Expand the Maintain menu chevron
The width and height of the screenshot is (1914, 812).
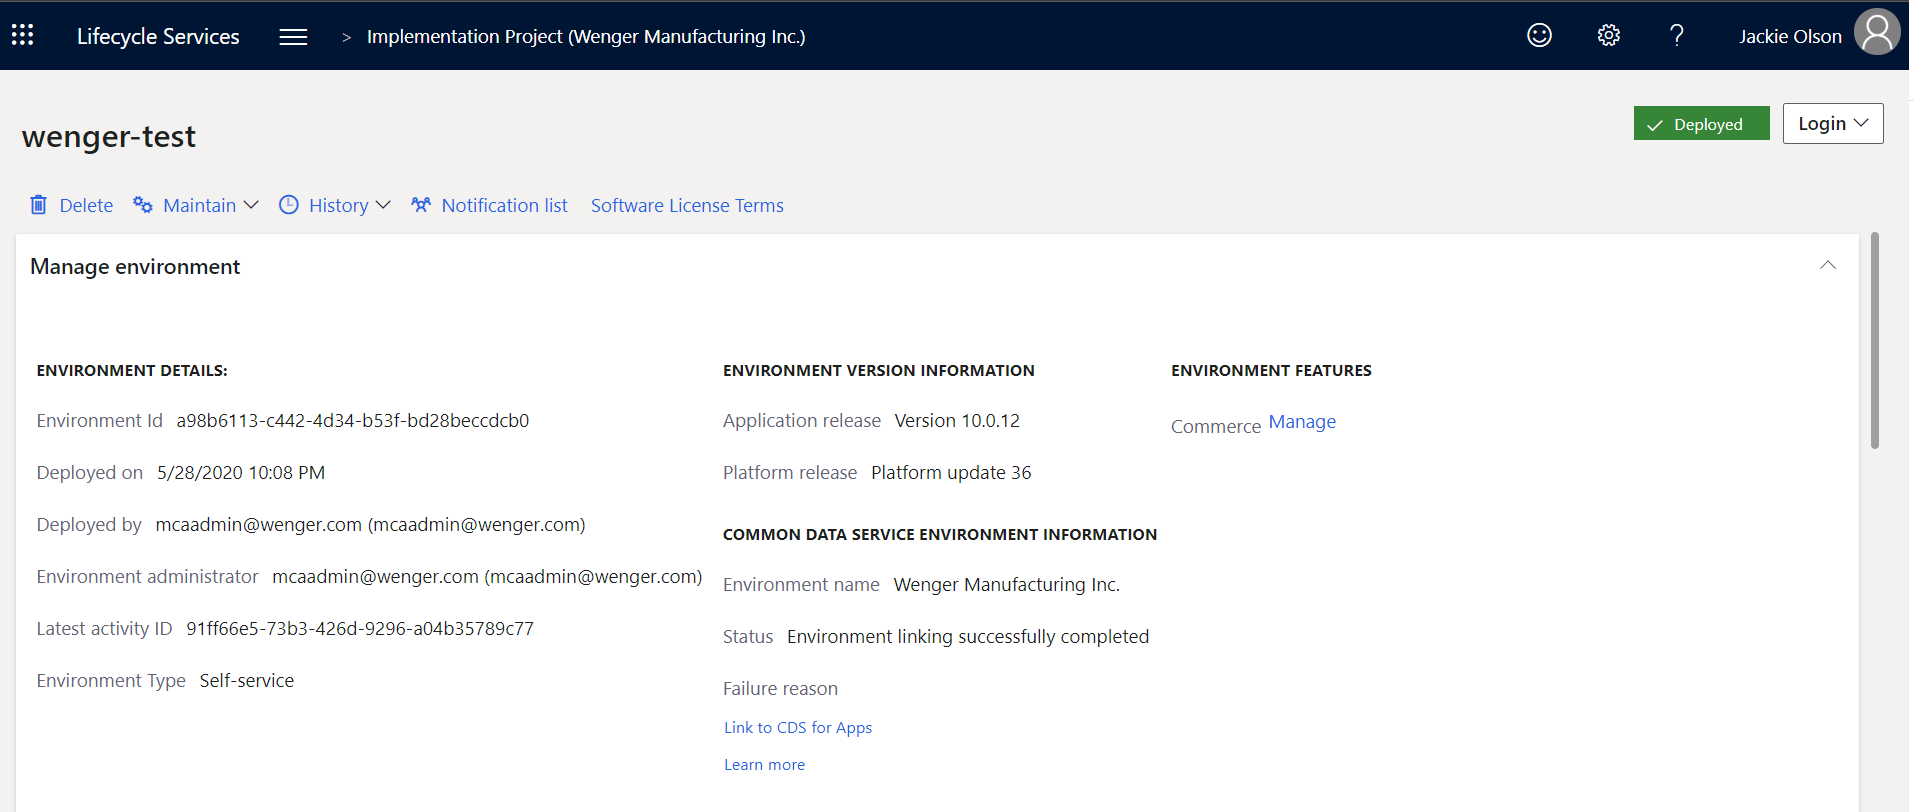[x=251, y=205]
